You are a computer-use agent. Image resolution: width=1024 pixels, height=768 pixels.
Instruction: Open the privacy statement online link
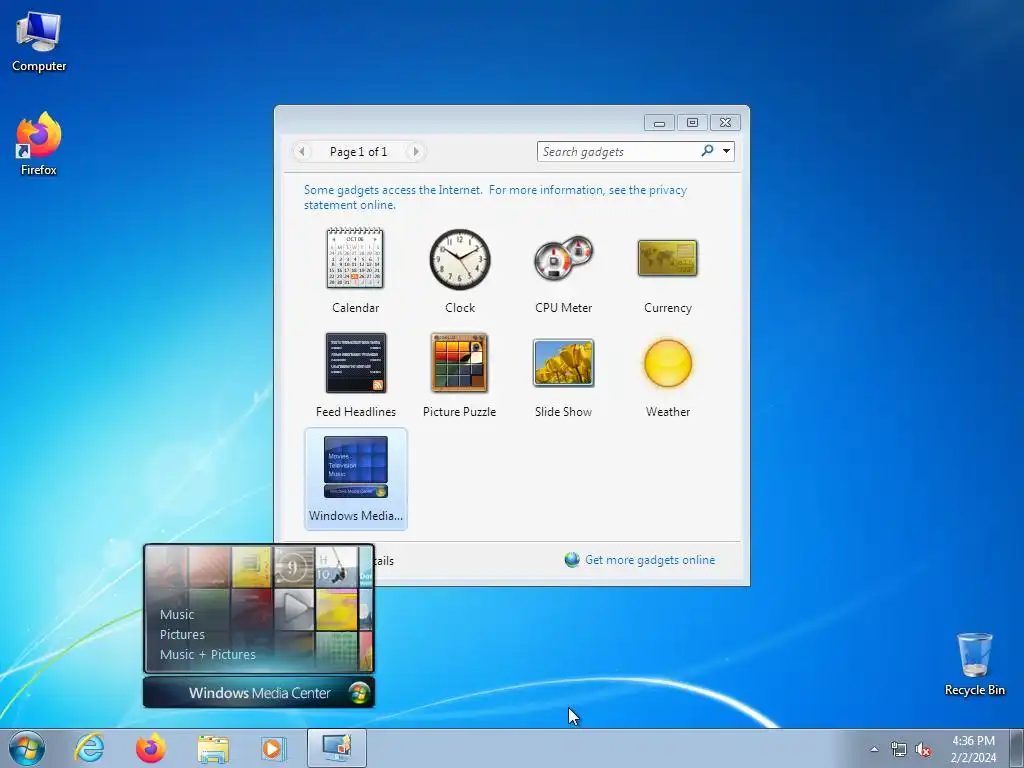click(495, 197)
